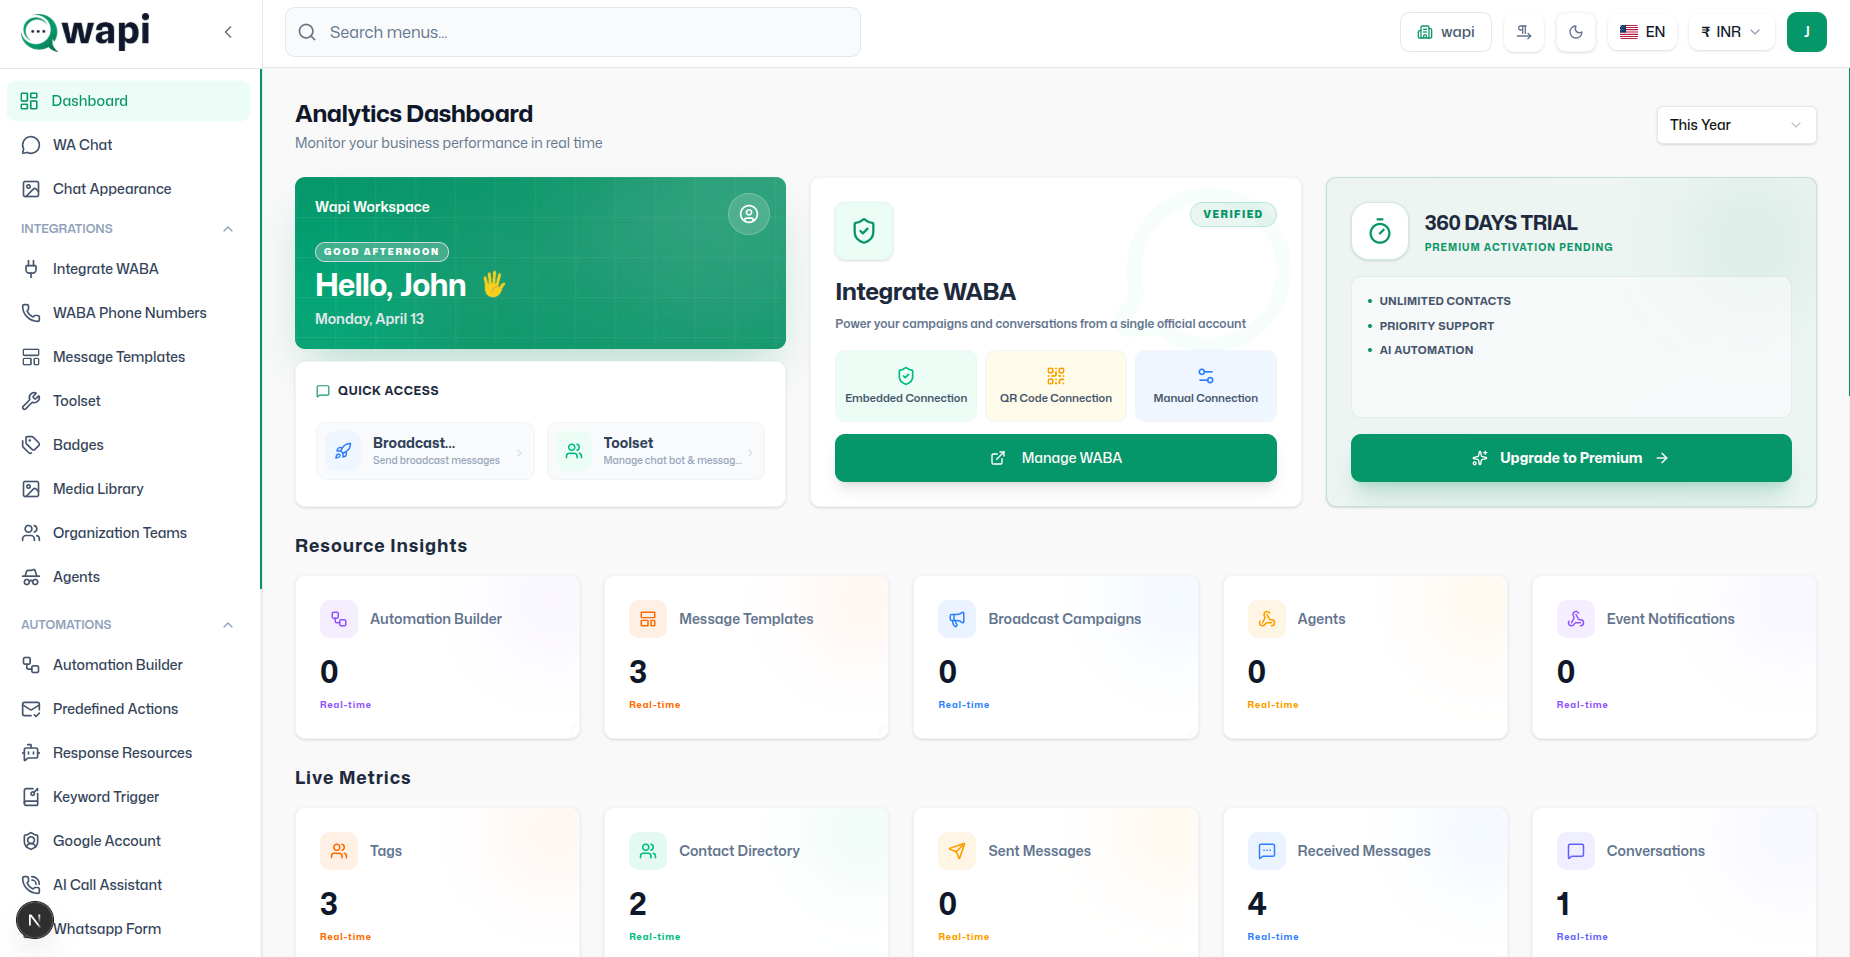Image resolution: width=1850 pixels, height=957 pixels.
Task: Open Predefined Actions
Action: (x=128, y=709)
